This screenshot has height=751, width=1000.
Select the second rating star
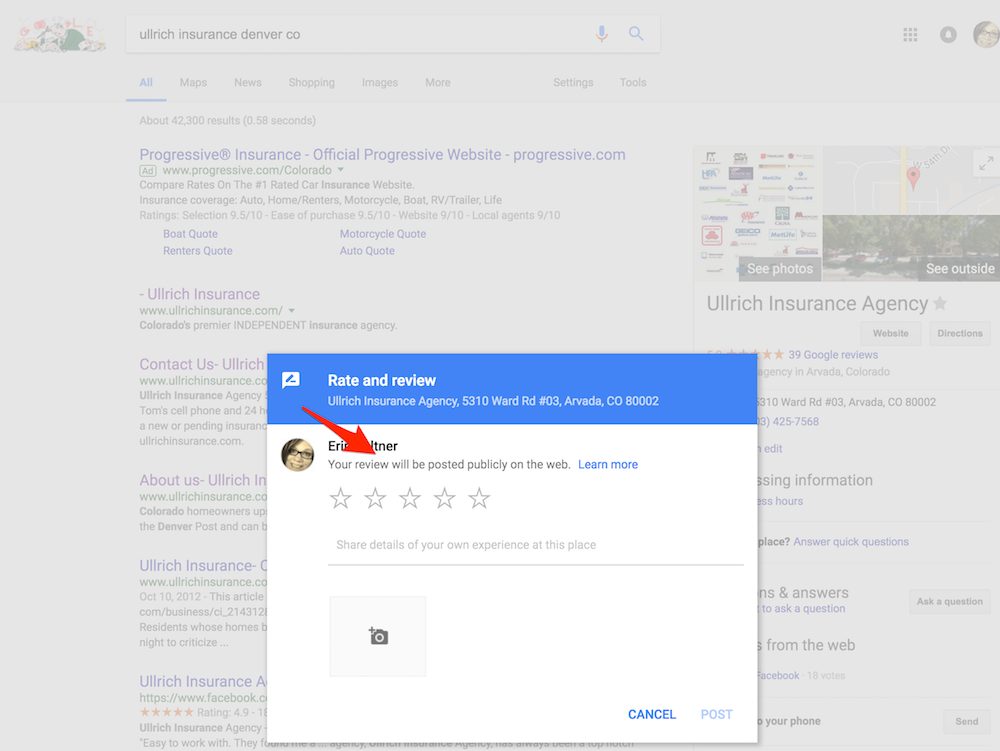375,498
